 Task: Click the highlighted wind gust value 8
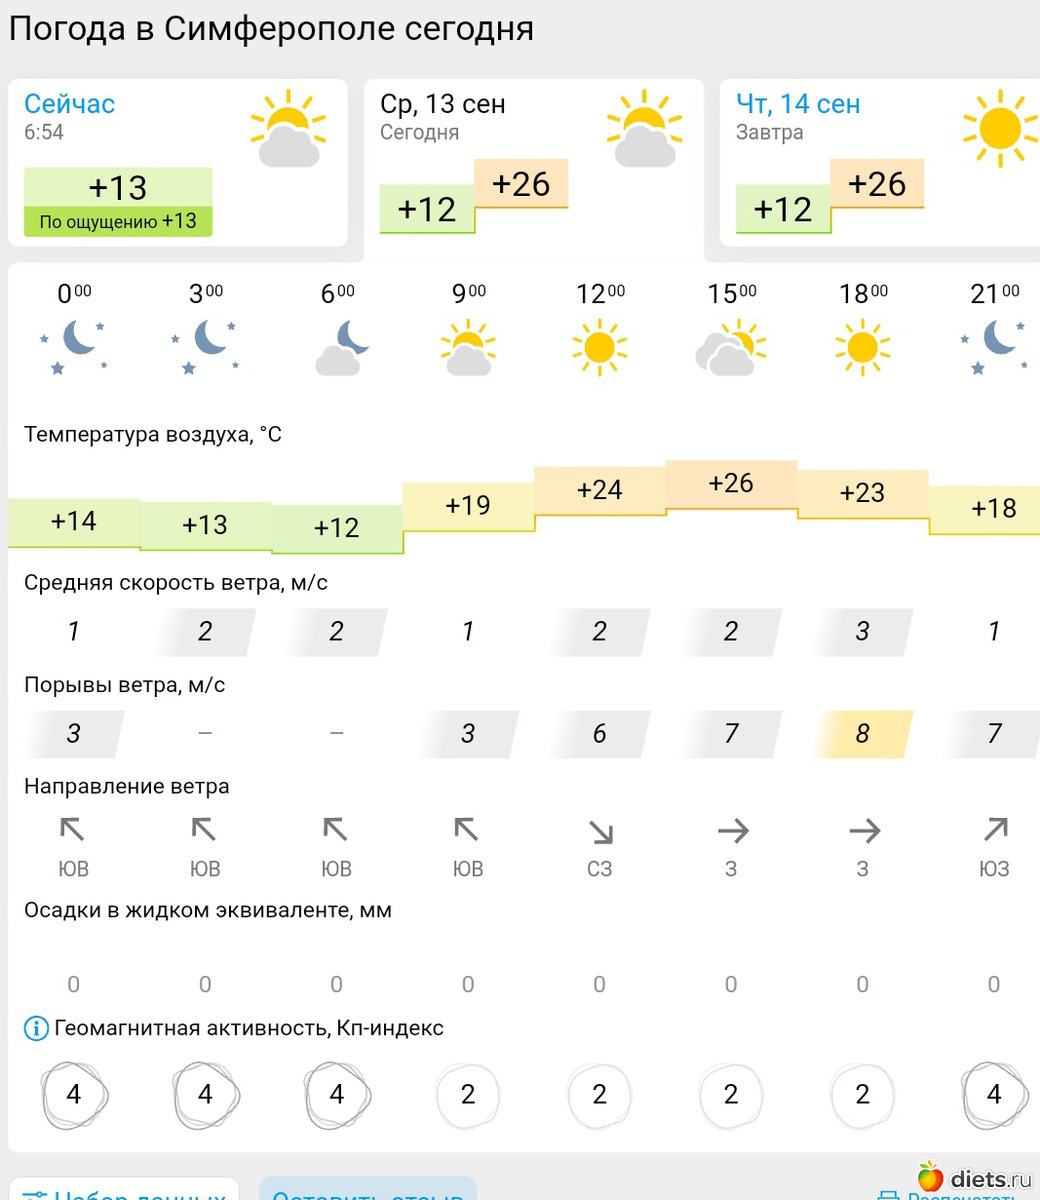point(862,734)
